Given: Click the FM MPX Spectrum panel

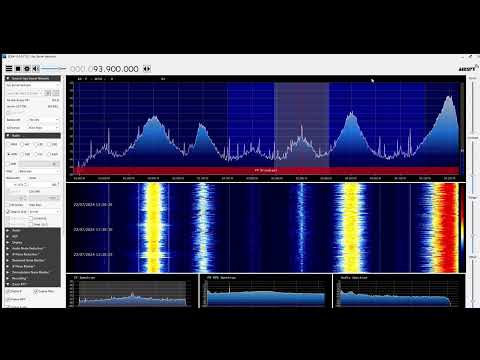Looking at the screenshot, I should click(x=266, y=291).
